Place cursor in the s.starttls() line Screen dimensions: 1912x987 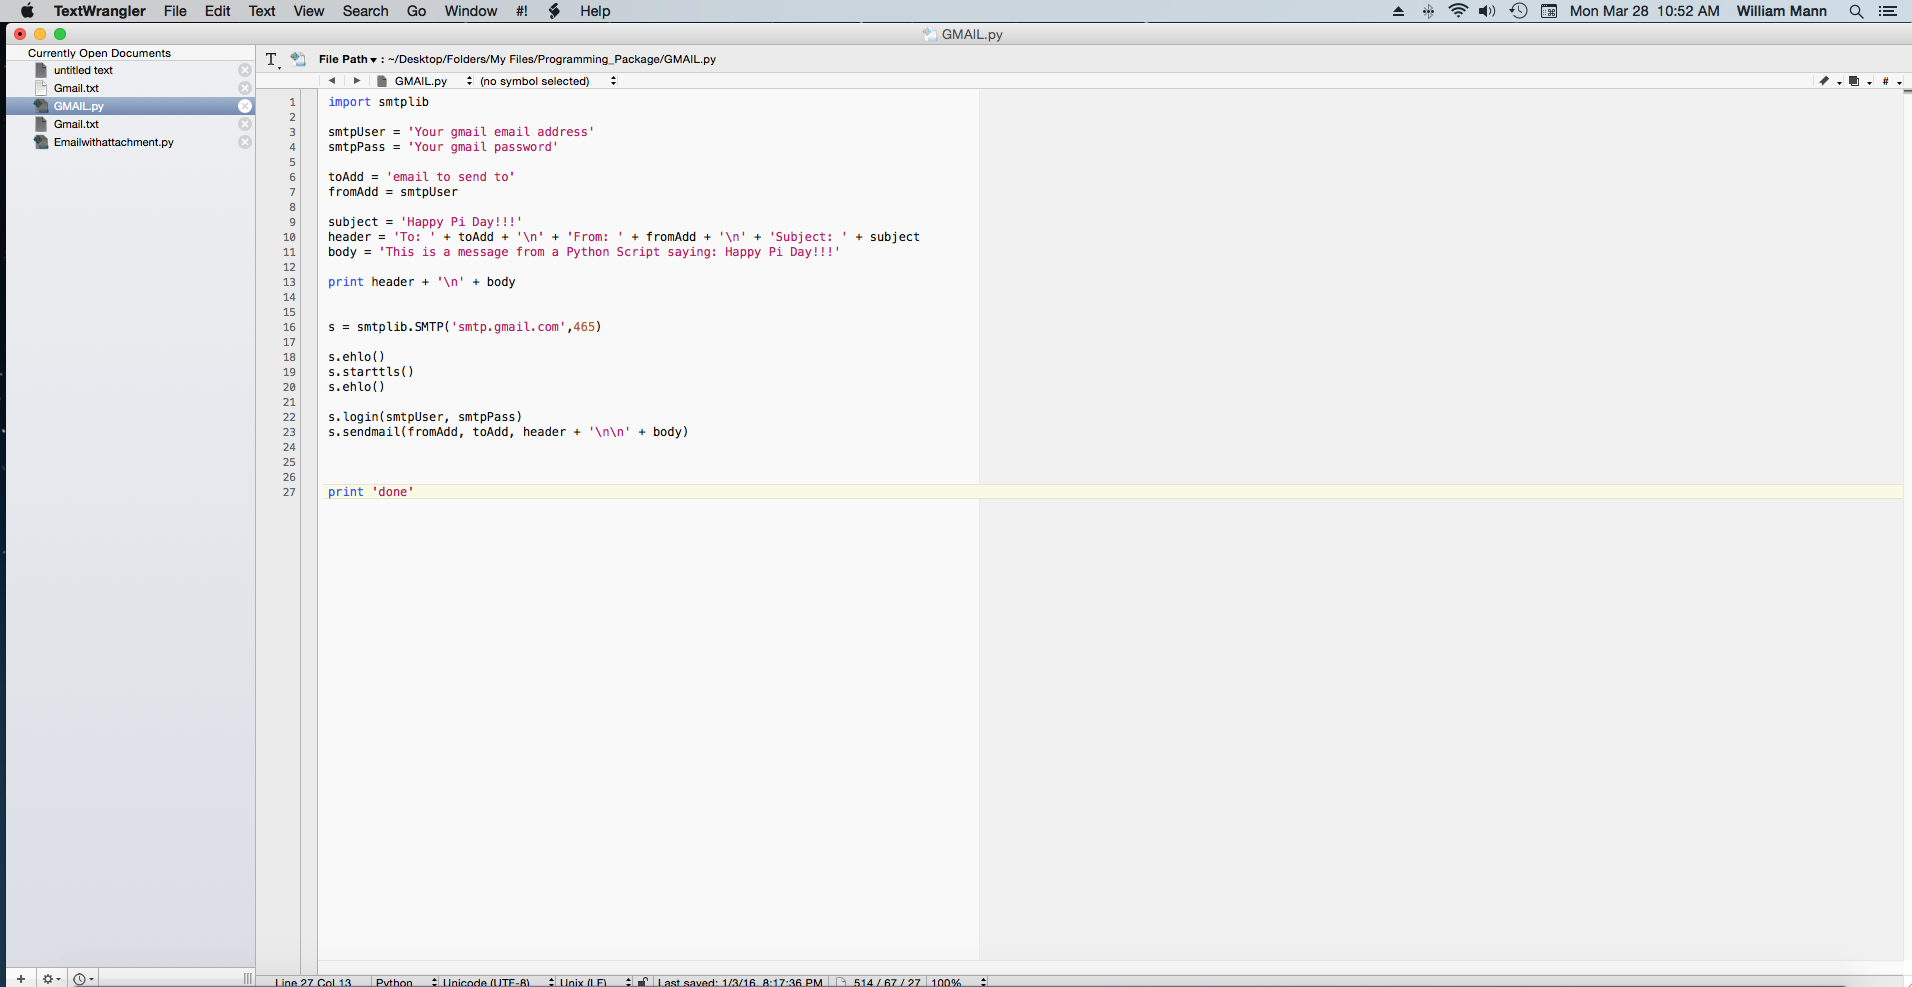pos(370,372)
